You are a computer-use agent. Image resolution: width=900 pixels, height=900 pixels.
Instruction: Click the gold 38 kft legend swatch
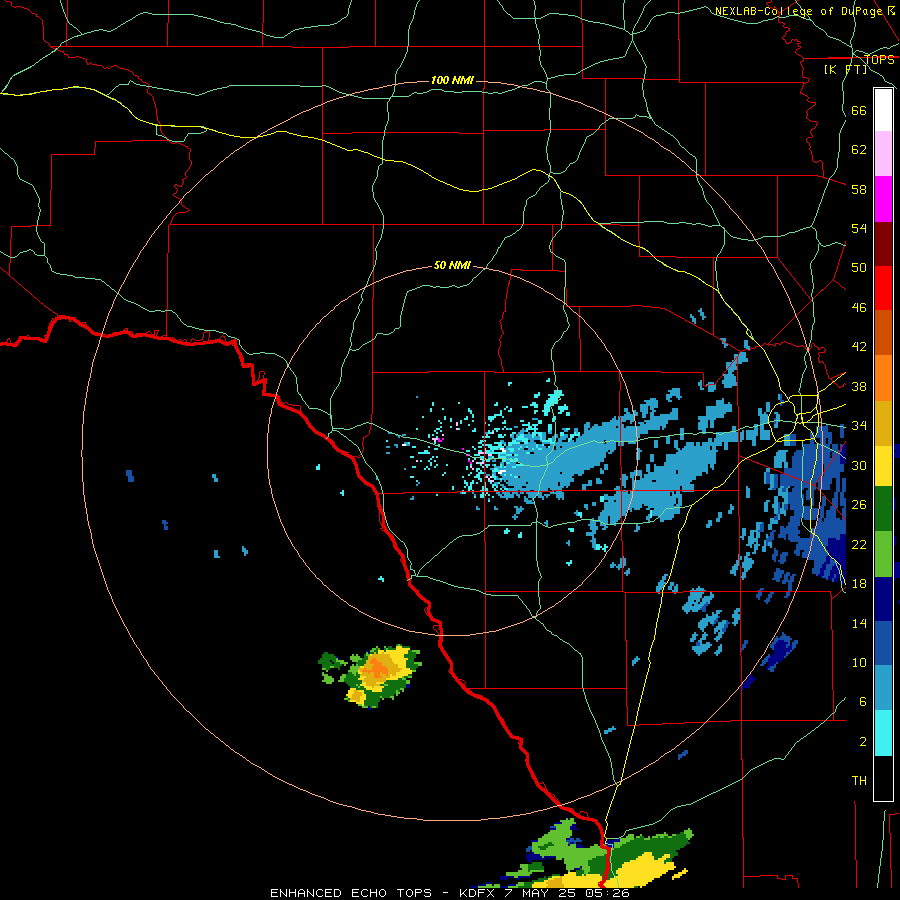883,422
